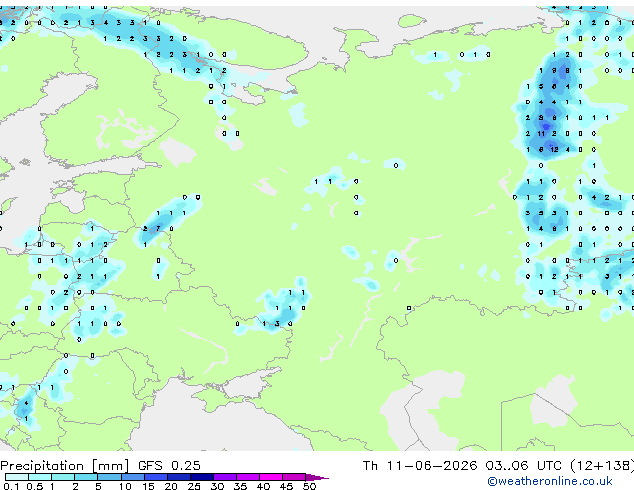The height and width of the screenshot is (490, 634).
Task: Click the '12' precipitation value on the map
Action: pyautogui.click(x=554, y=150)
